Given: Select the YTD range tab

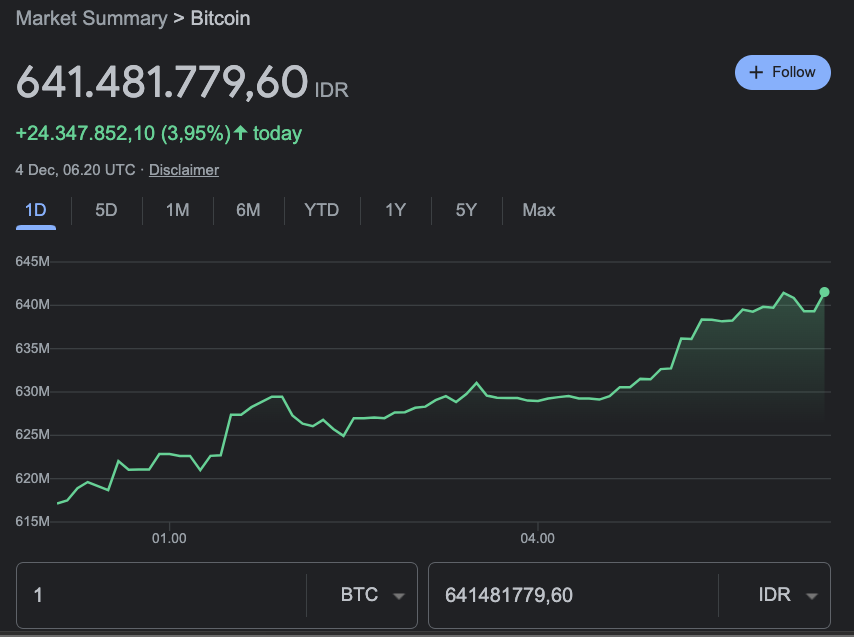Looking at the screenshot, I should point(321,210).
